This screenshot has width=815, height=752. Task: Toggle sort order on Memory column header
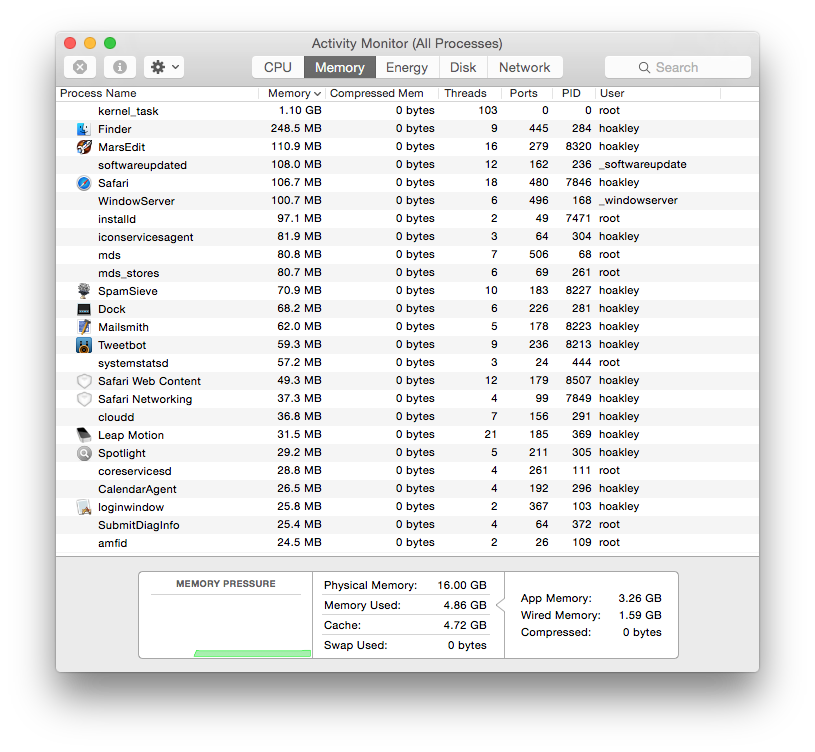point(292,94)
